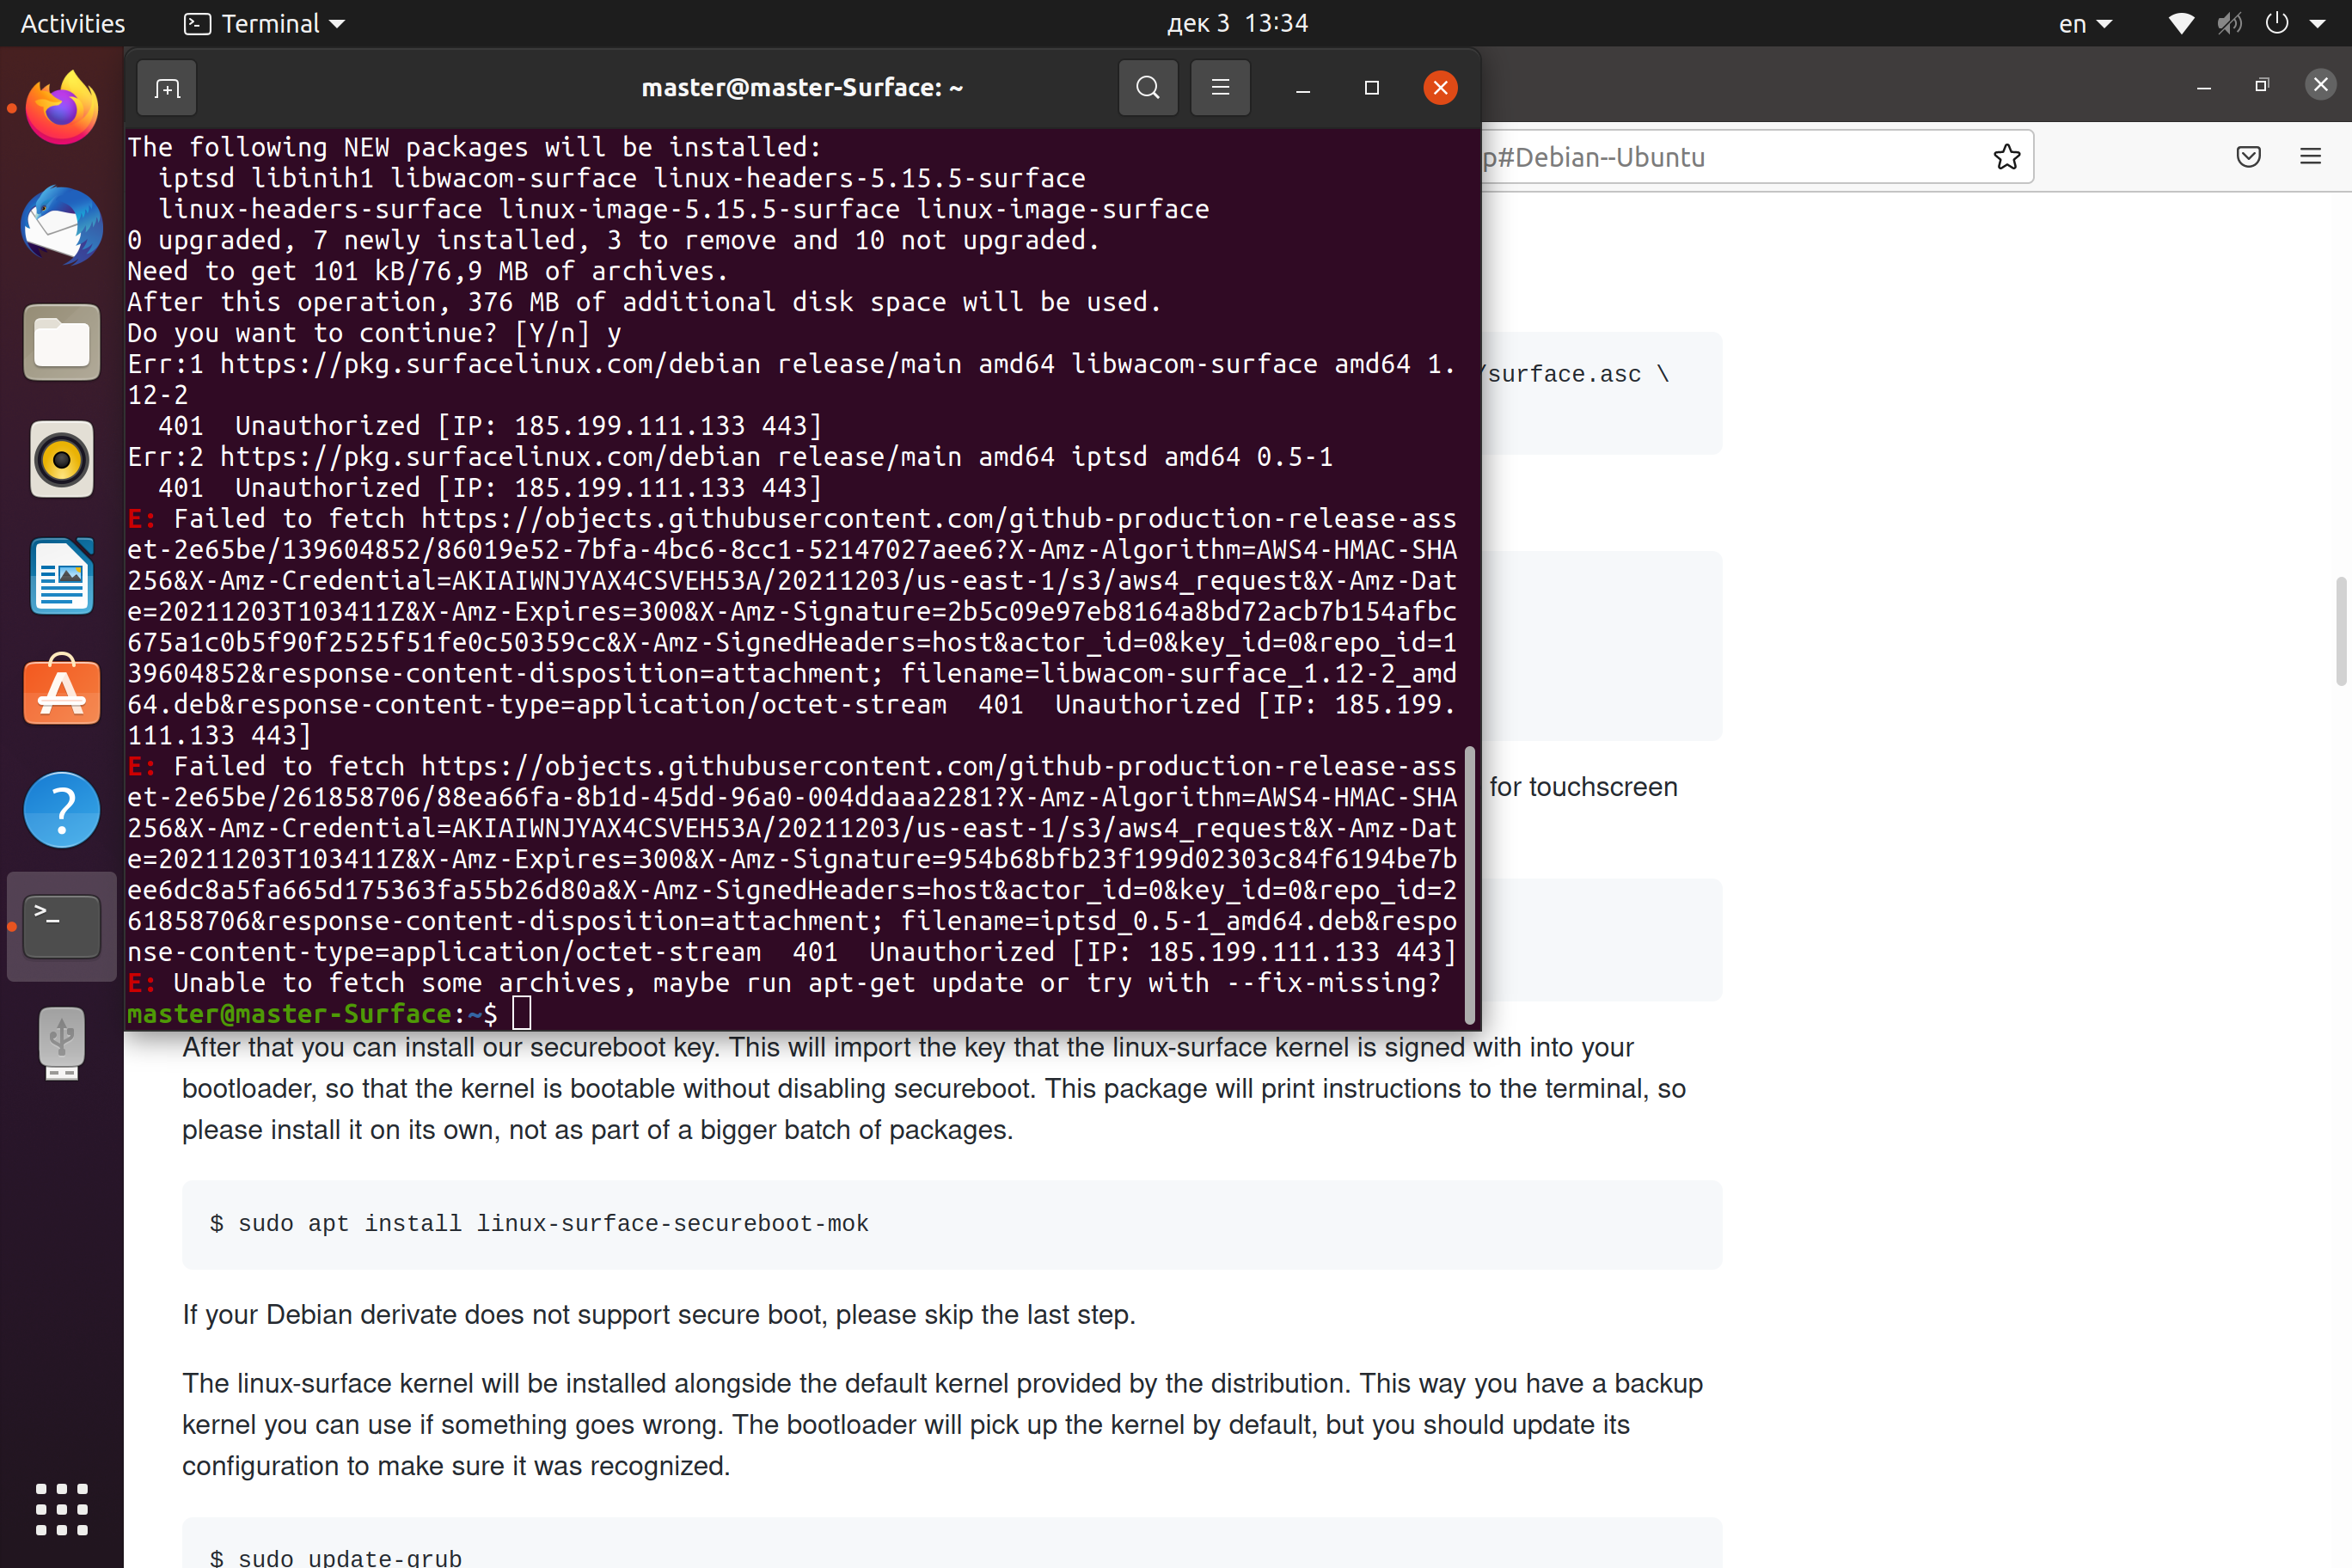Open the Terminal dropdown in the top bar
2352x1568 pixels.
coord(263,22)
